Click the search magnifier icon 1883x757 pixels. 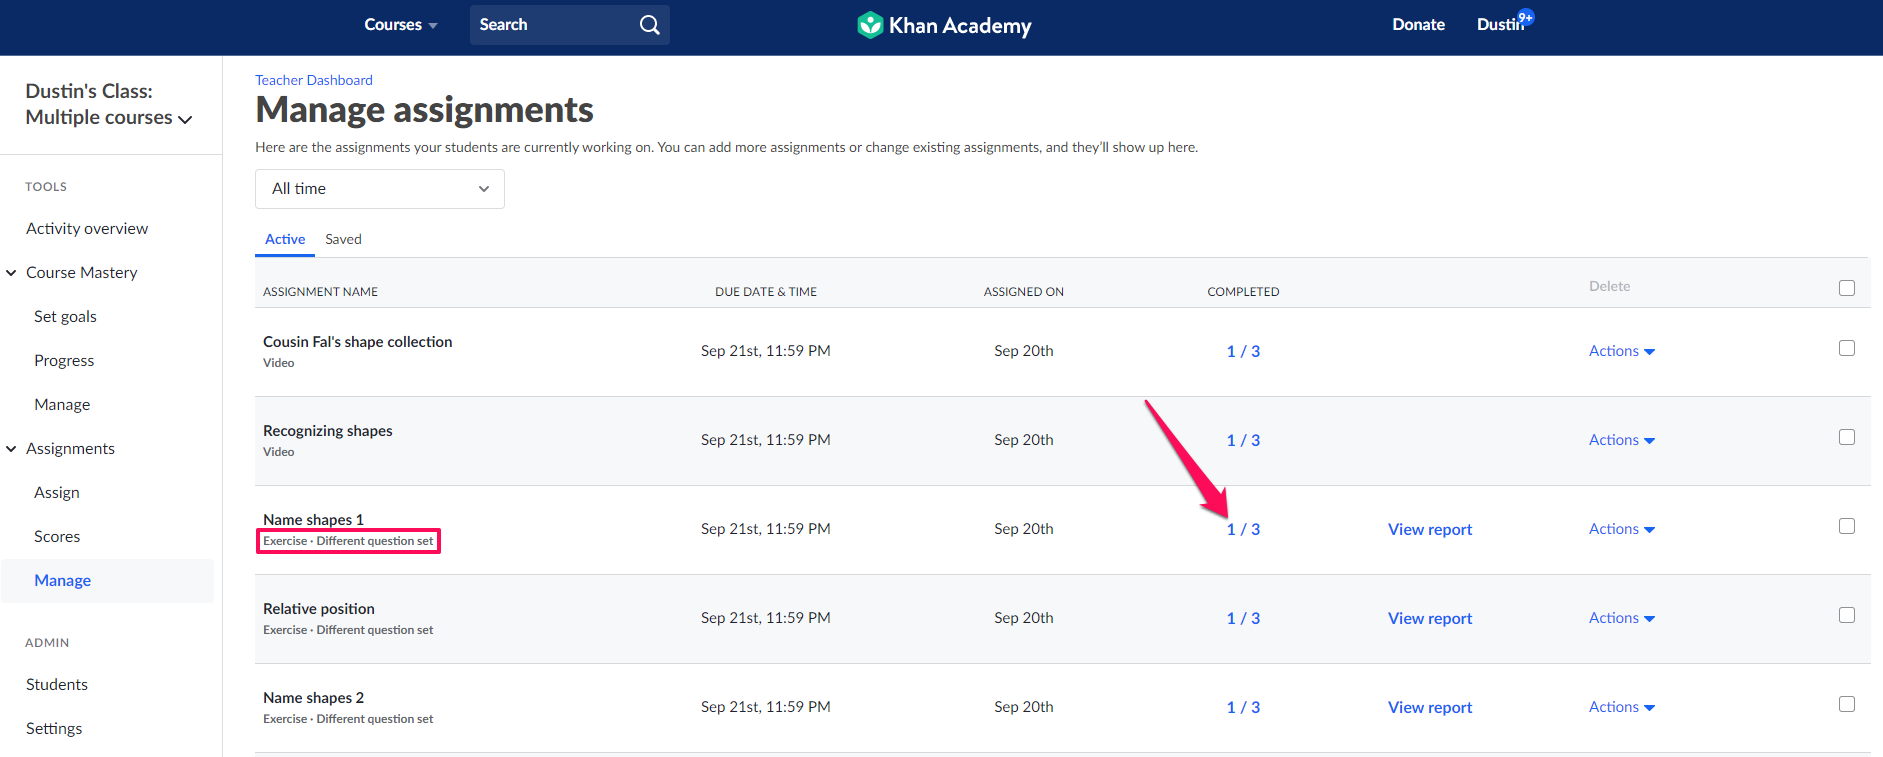650,25
